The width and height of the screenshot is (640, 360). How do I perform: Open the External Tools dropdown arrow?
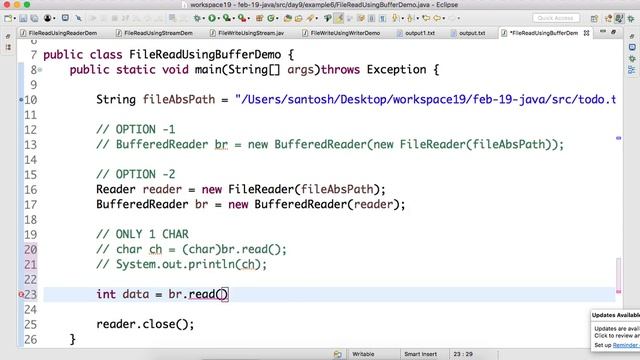(x=249, y=19)
